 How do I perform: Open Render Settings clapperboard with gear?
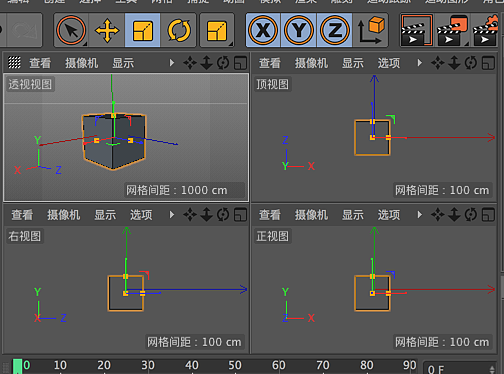tap(487, 30)
